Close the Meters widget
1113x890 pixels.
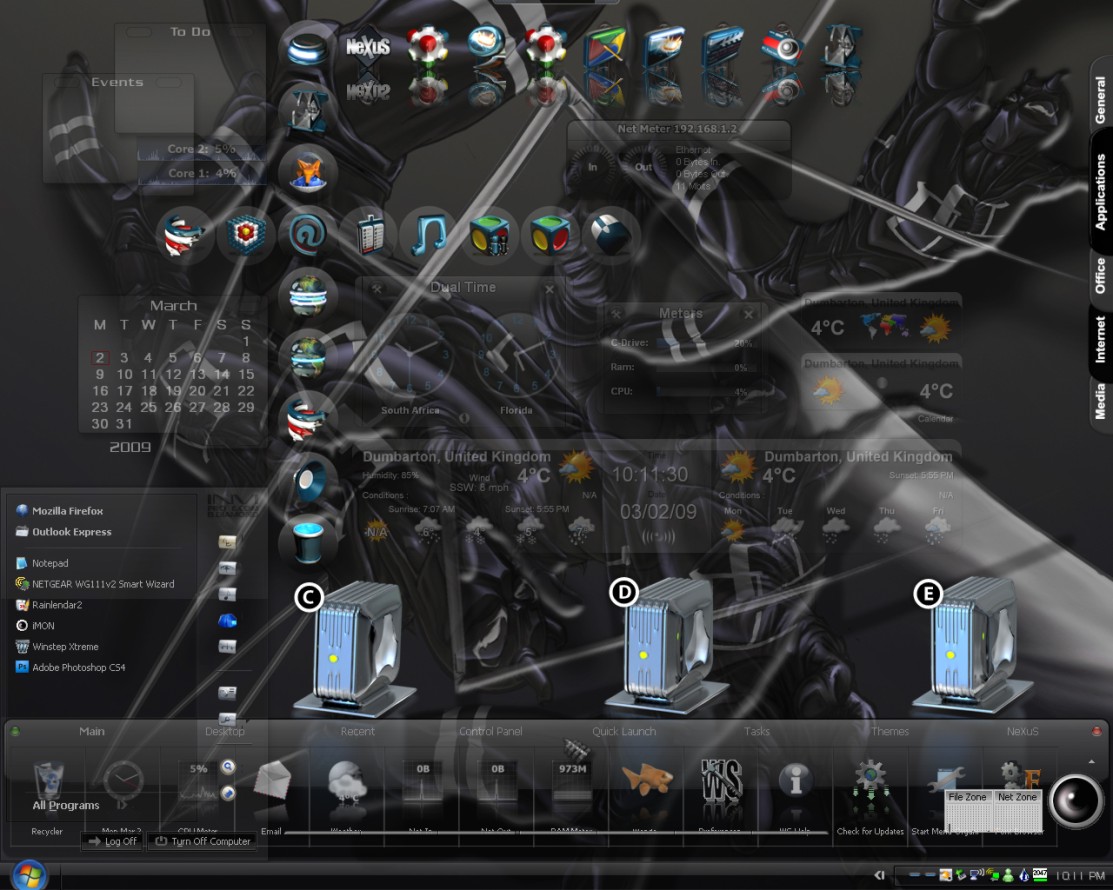(x=748, y=314)
